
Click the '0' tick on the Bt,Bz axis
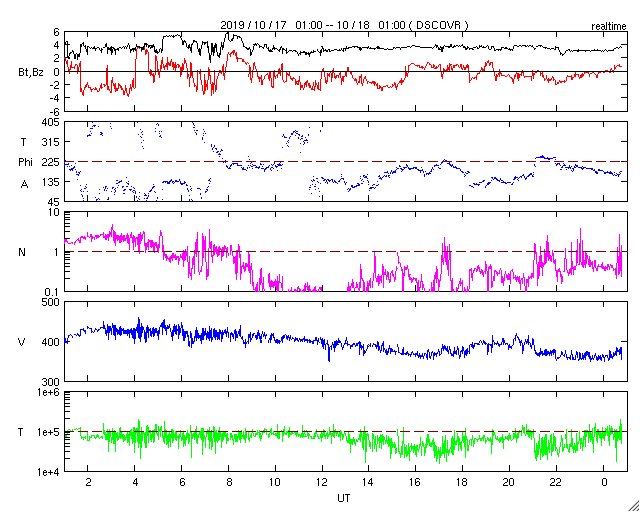click(x=57, y=71)
